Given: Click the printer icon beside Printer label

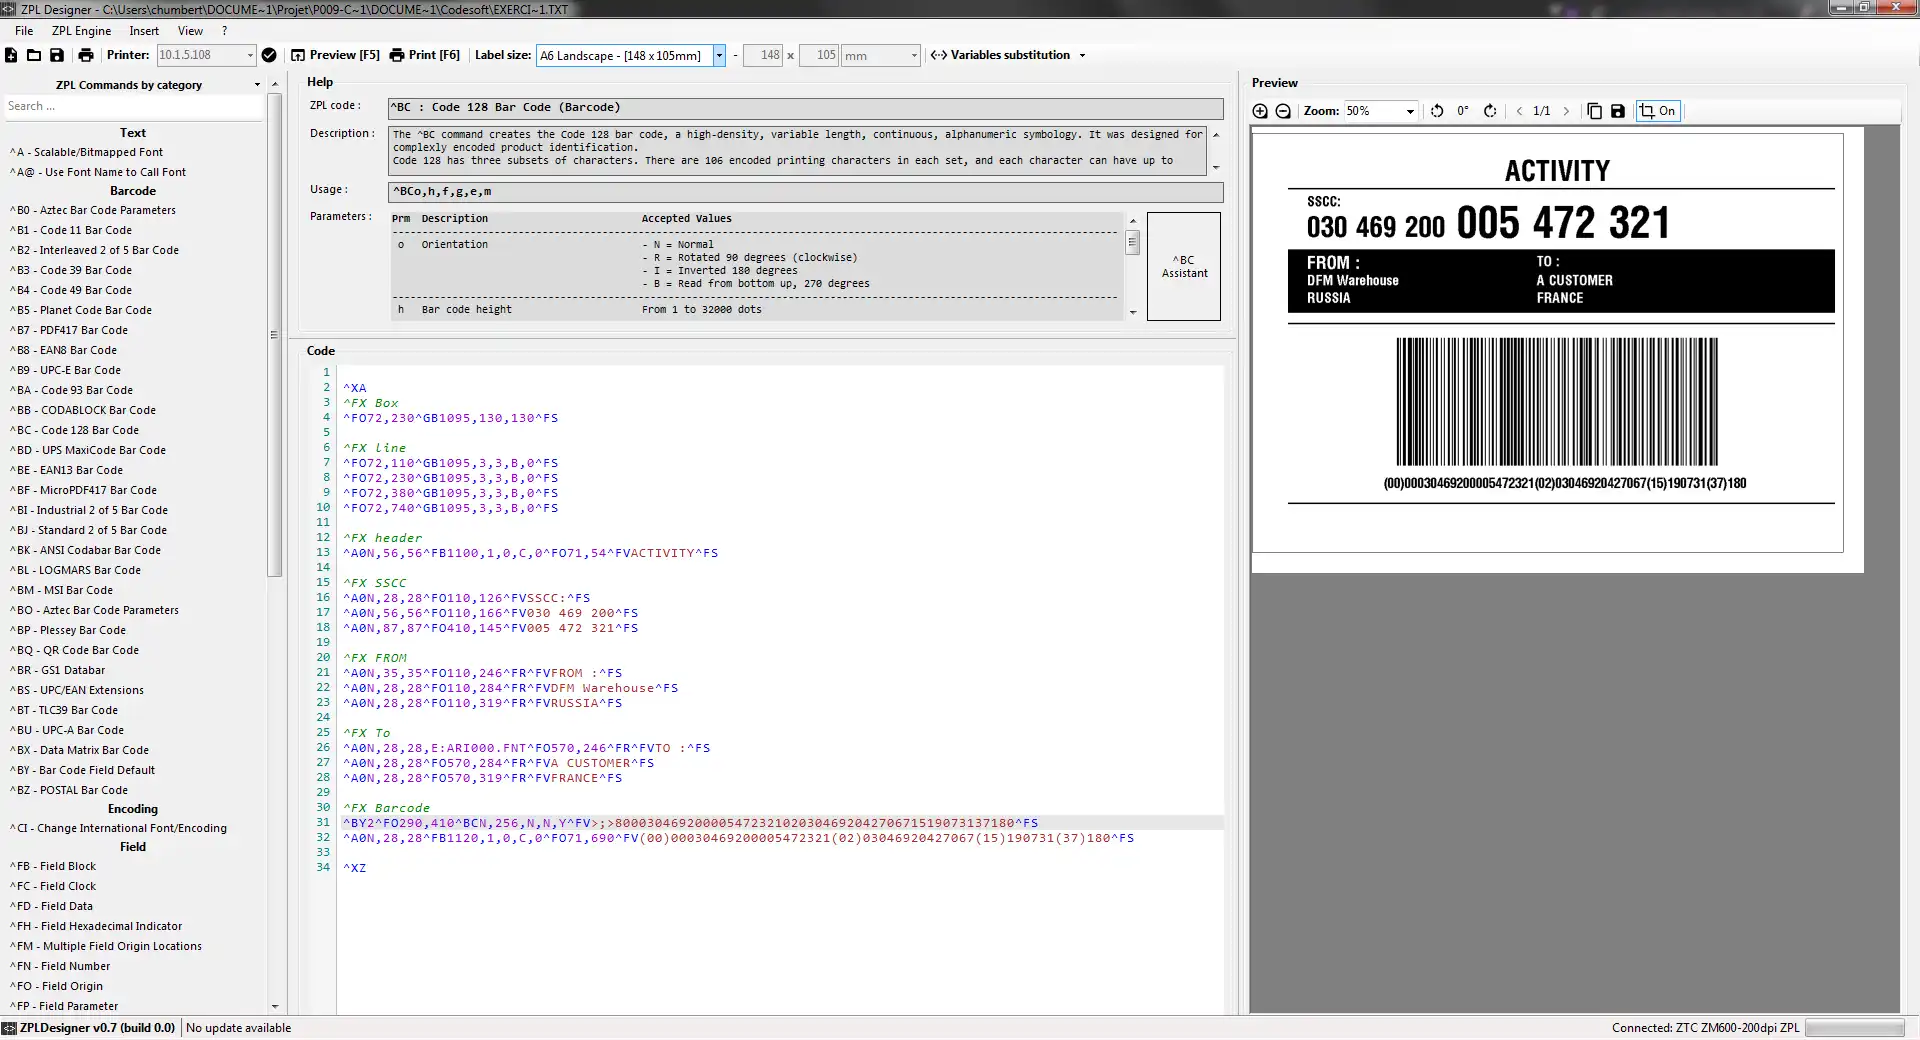Looking at the screenshot, I should point(86,55).
